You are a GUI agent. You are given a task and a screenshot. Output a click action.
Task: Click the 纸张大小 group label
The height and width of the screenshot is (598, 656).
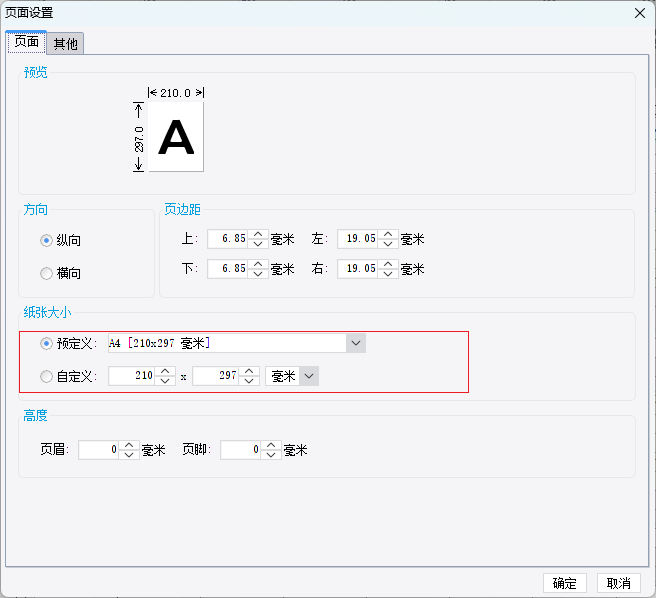(x=47, y=312)
